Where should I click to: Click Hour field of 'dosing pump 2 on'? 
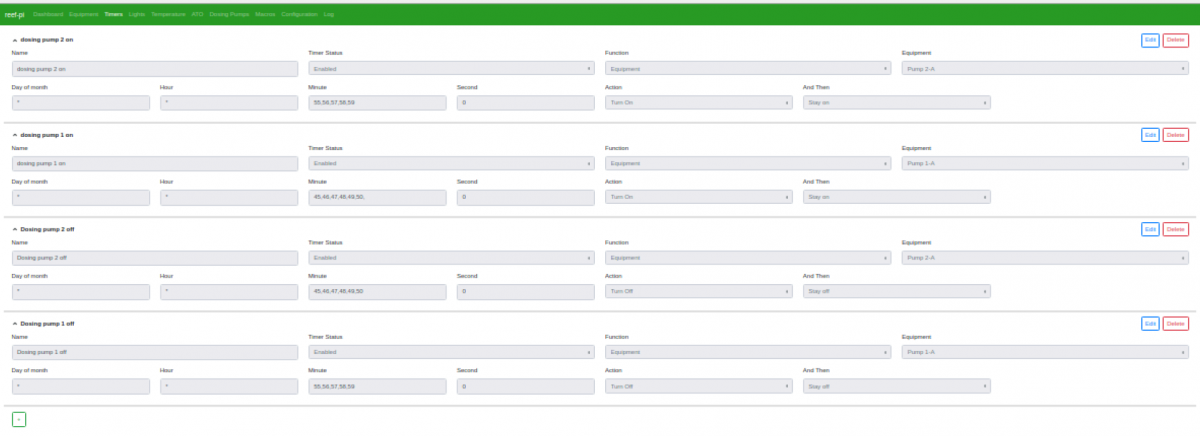[229, 102]
